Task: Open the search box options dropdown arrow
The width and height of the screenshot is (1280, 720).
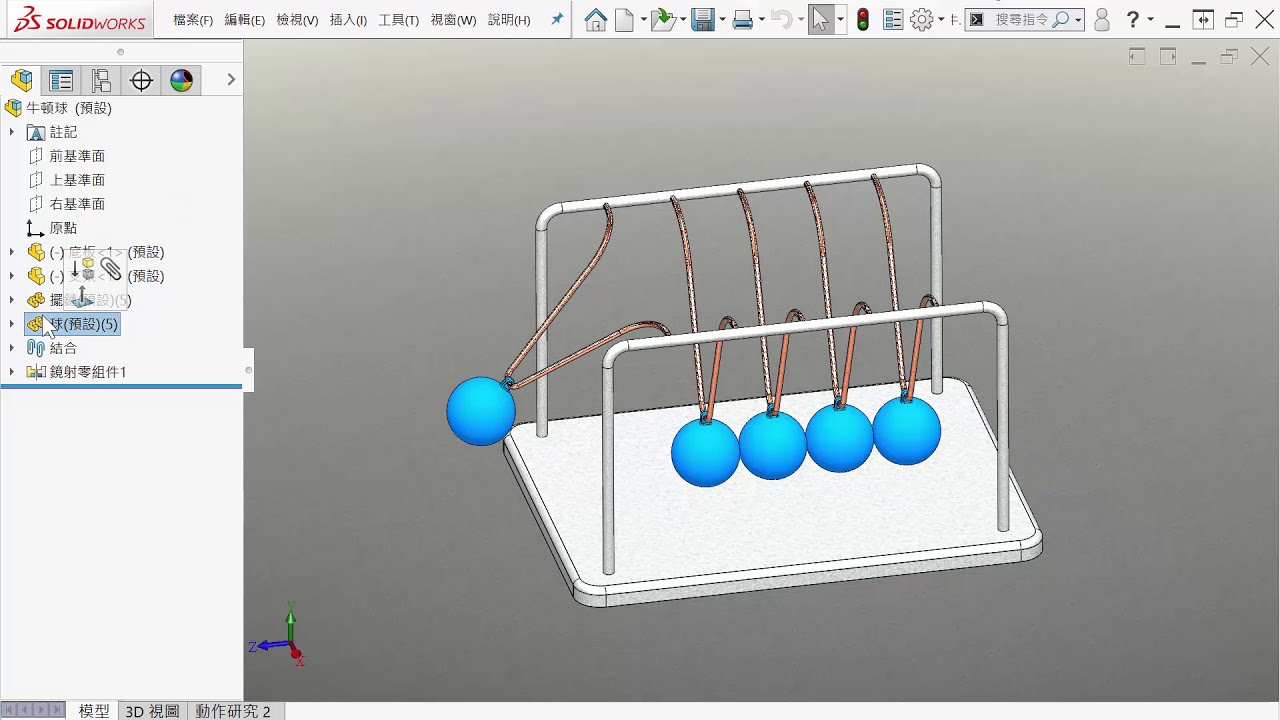Action: click(1078, 20)
